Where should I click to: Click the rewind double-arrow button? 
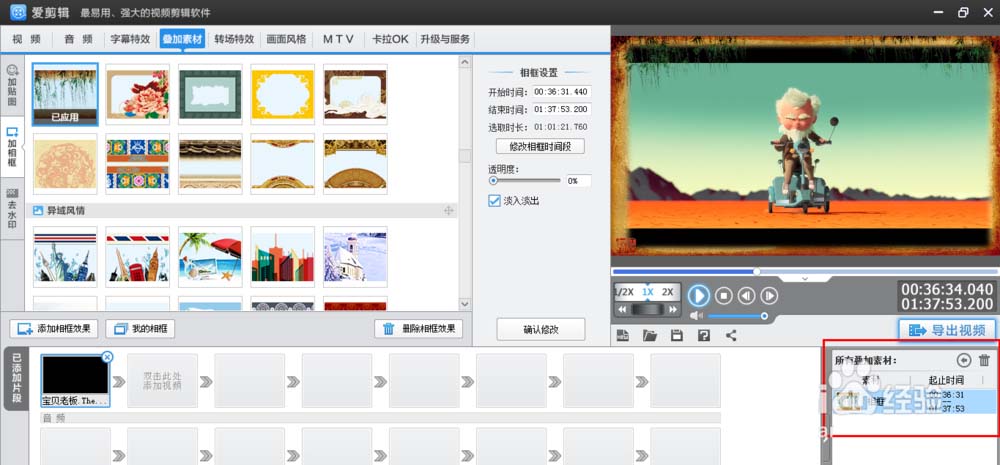[x=622, y=309]
